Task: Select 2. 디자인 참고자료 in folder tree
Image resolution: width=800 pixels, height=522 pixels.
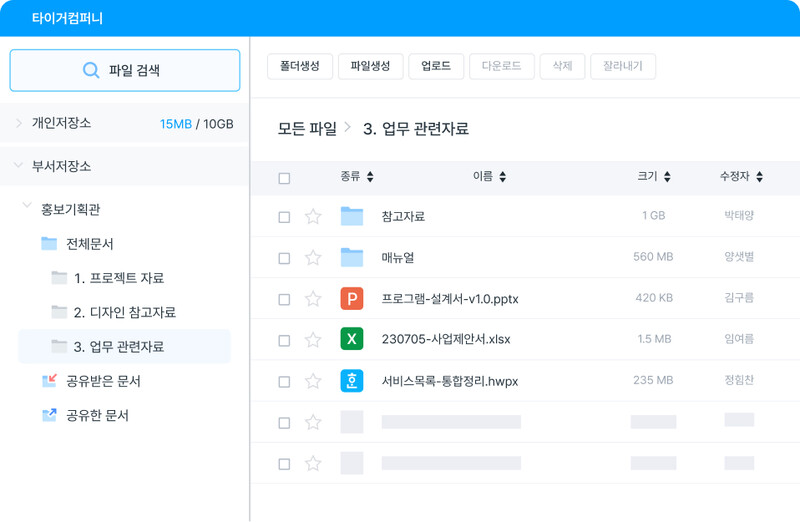Action: [124, 312]
